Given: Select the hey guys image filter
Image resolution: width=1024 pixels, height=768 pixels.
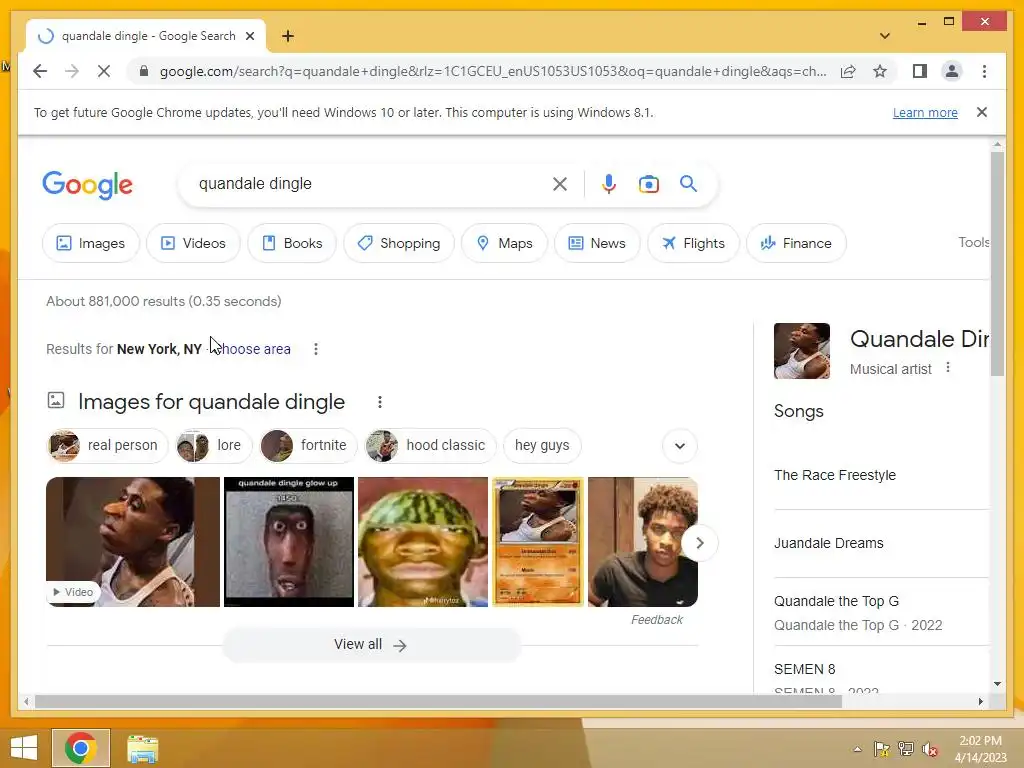Looking at the screenshot, I should pyautogui.click(x=542, y=445).
